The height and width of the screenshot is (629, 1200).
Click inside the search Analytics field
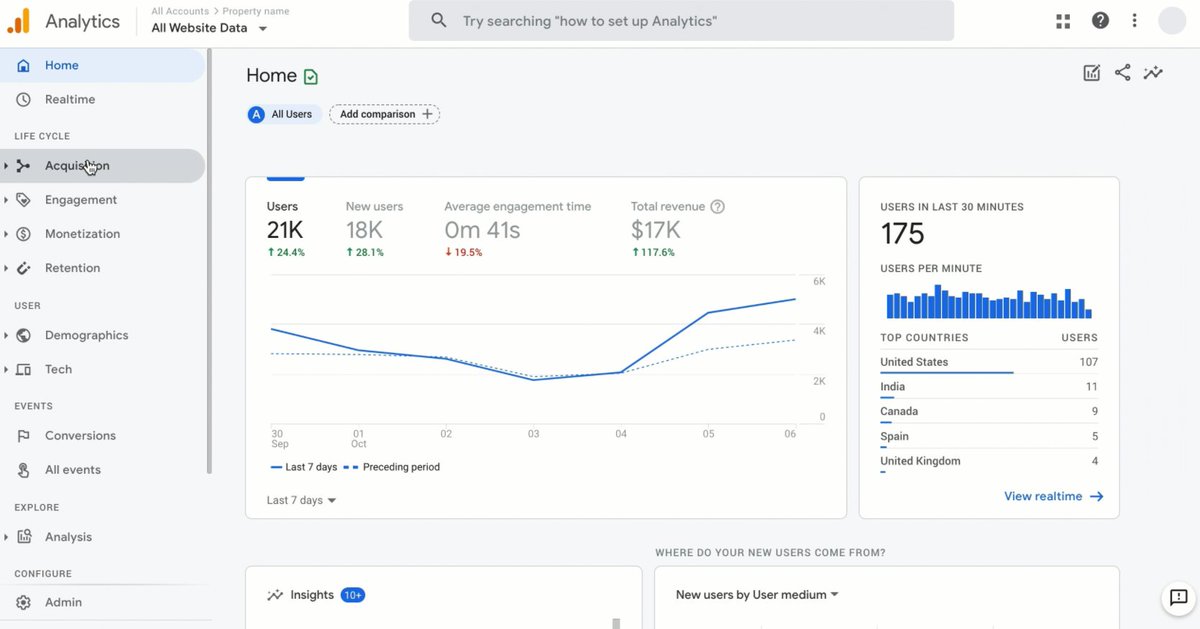680,20
